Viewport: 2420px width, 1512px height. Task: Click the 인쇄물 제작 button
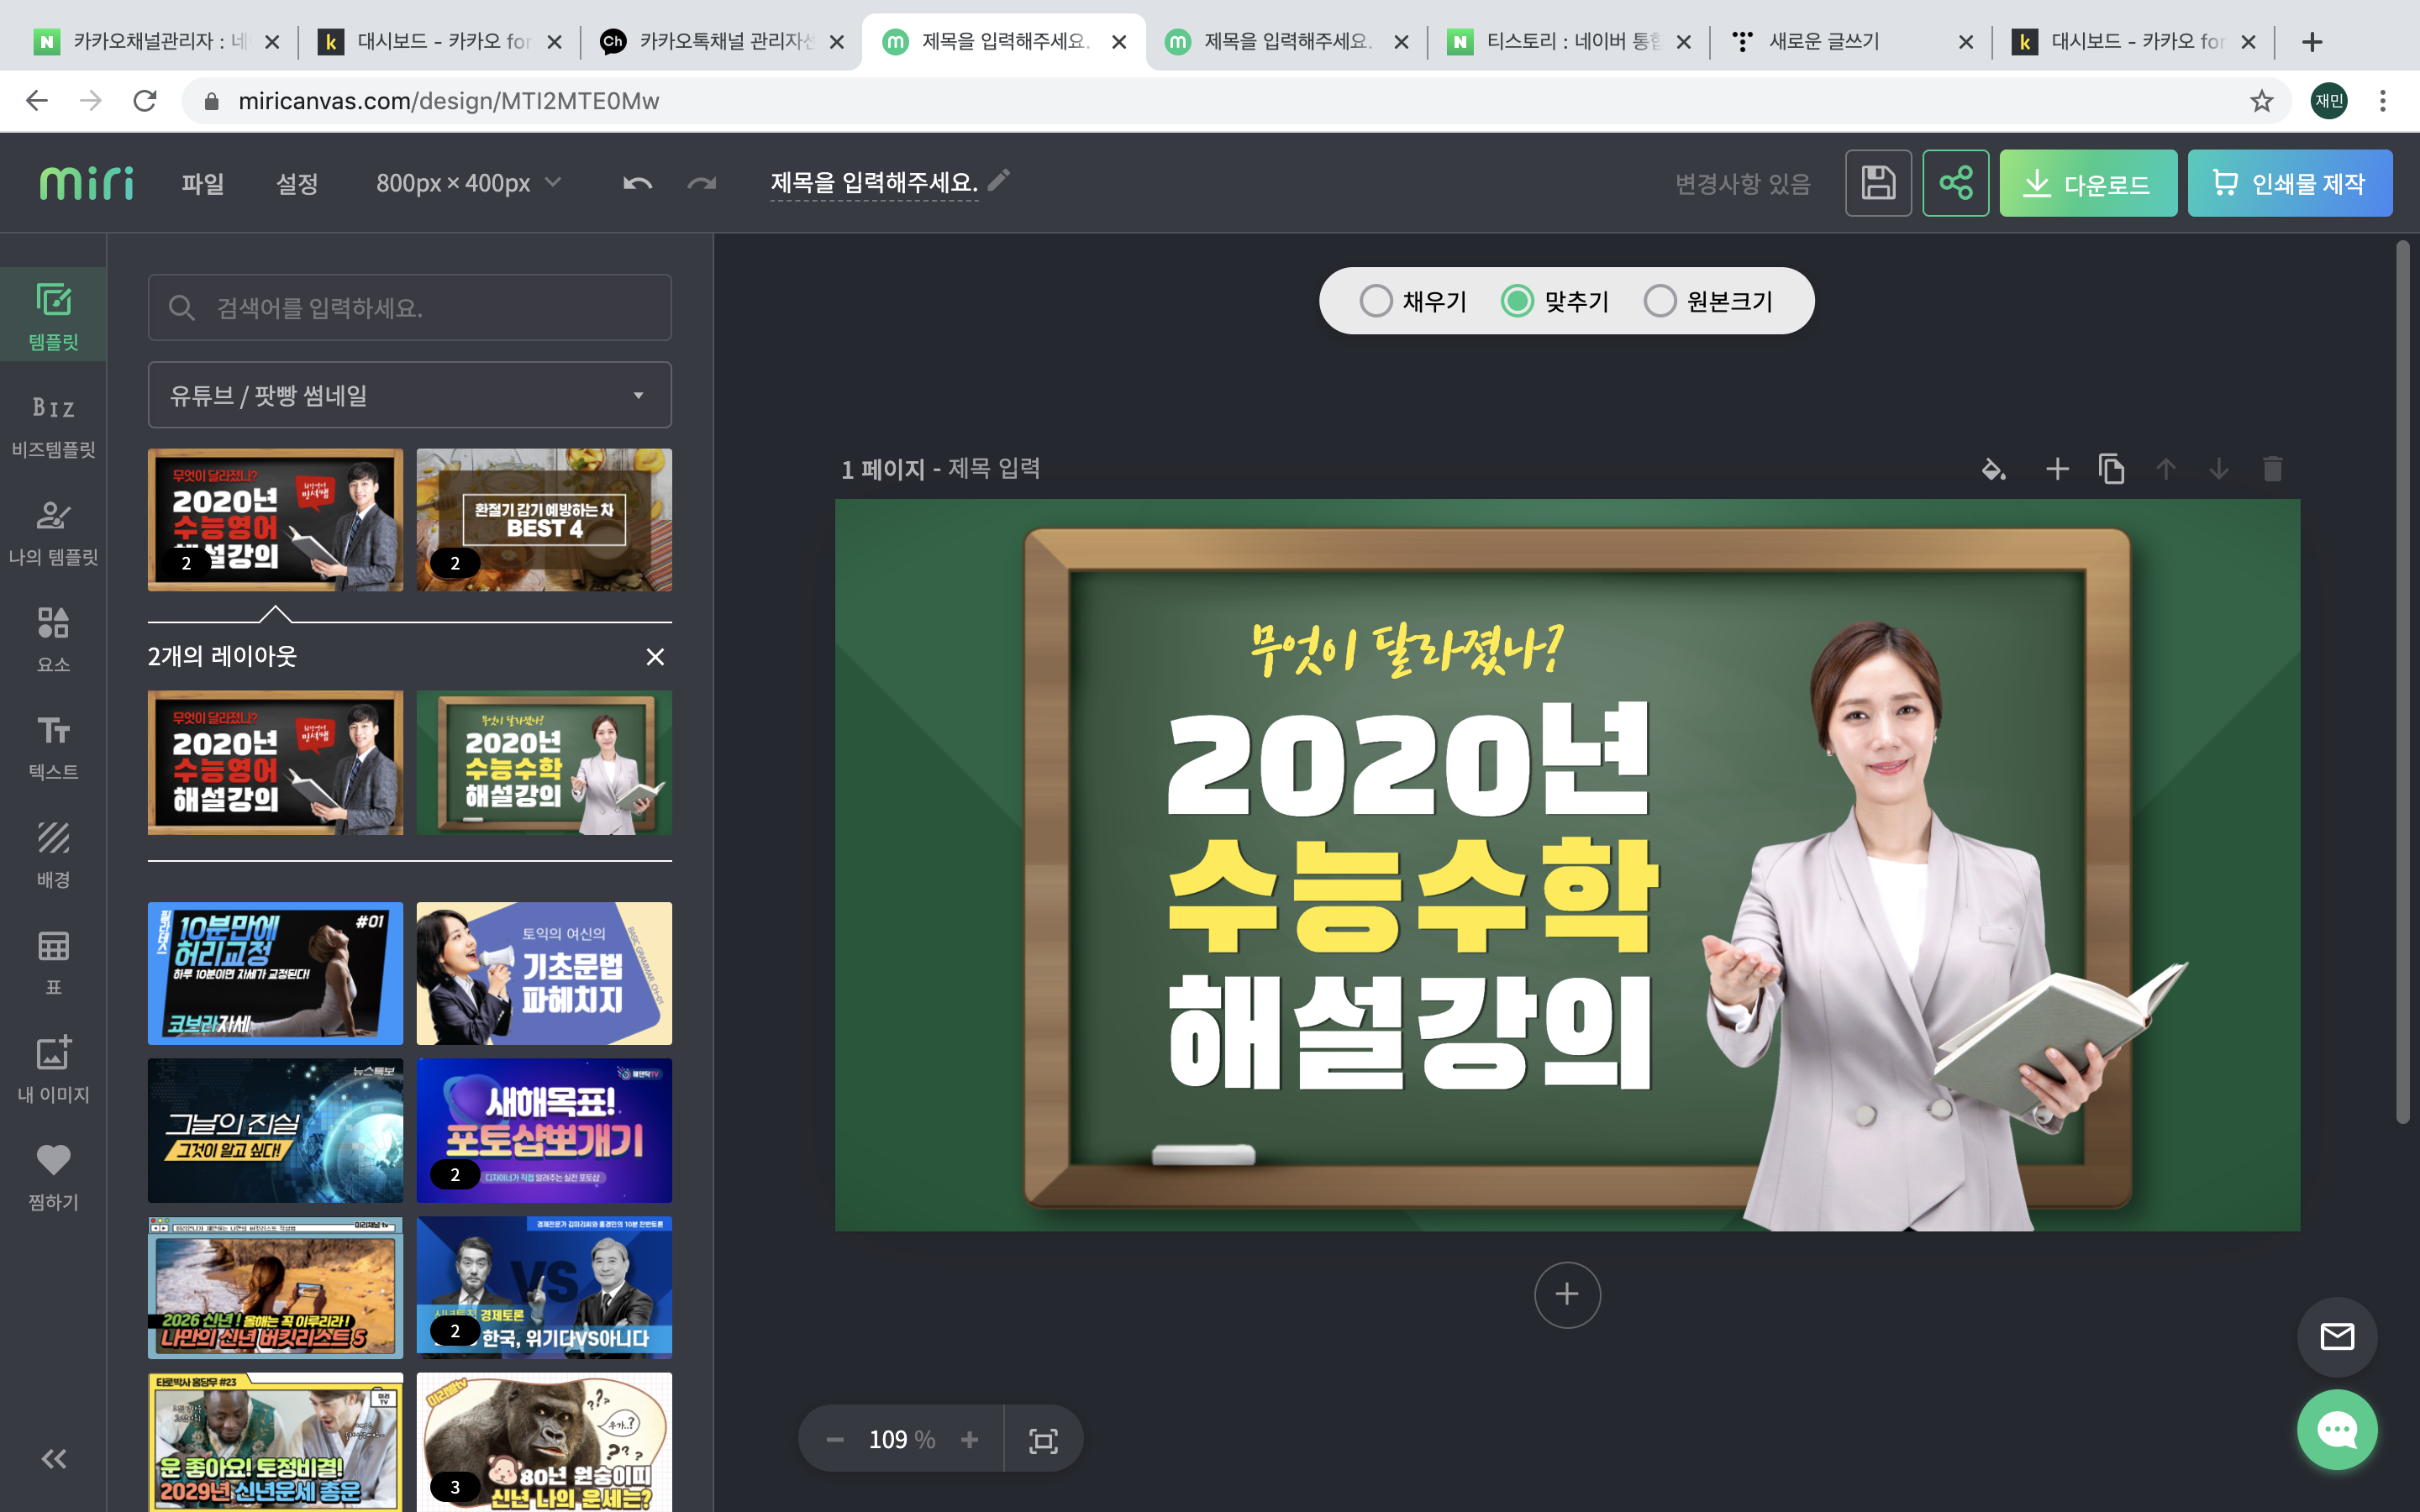[x=2289, y=183]
